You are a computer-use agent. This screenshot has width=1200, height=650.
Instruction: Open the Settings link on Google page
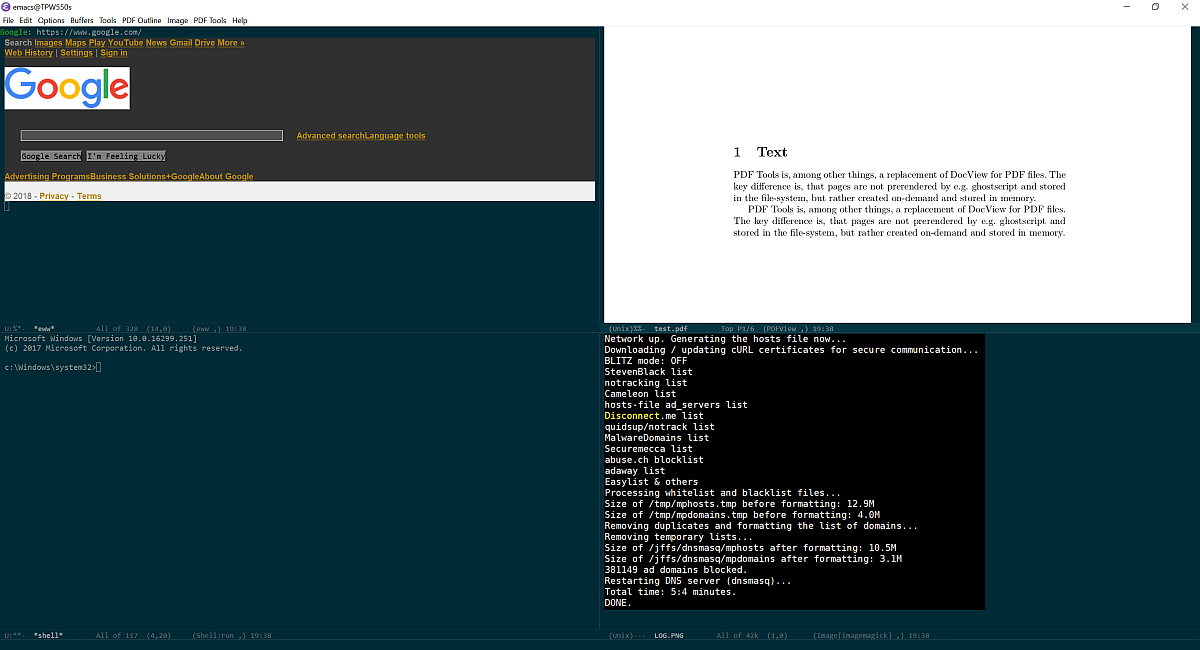coord(76,53)
